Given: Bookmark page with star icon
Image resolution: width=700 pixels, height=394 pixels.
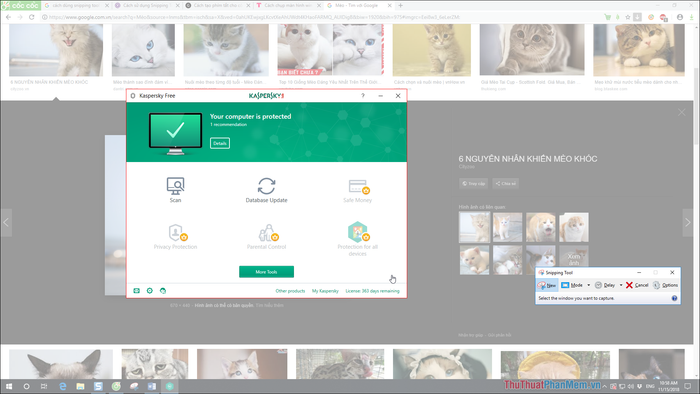Looking at the screenshot, I should pos(628,17).
